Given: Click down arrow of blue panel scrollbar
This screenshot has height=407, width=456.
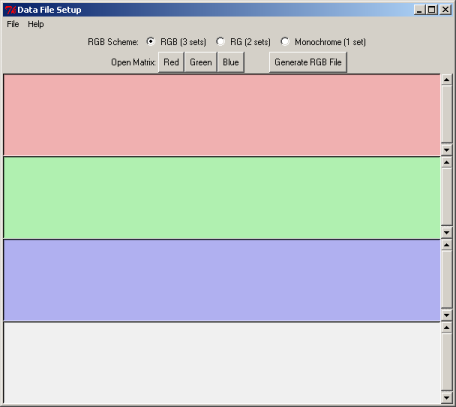Looking at the screenshot, I should click(447, 315).
